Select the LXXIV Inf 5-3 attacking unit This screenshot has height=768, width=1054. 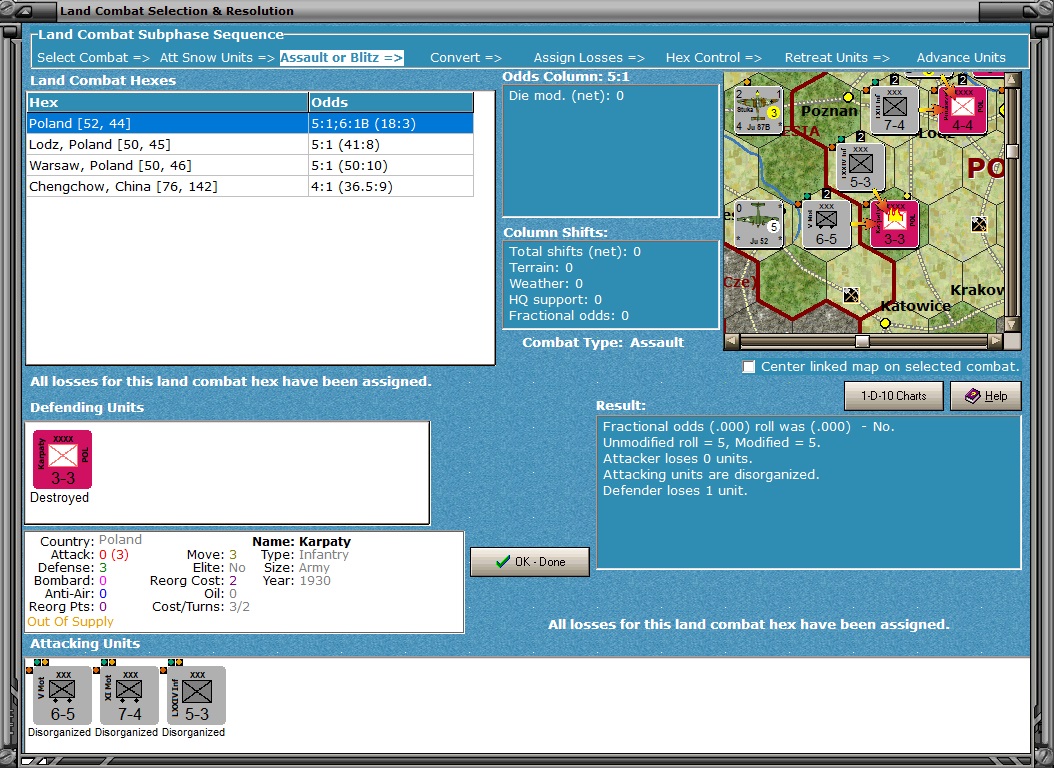(196, 695)
